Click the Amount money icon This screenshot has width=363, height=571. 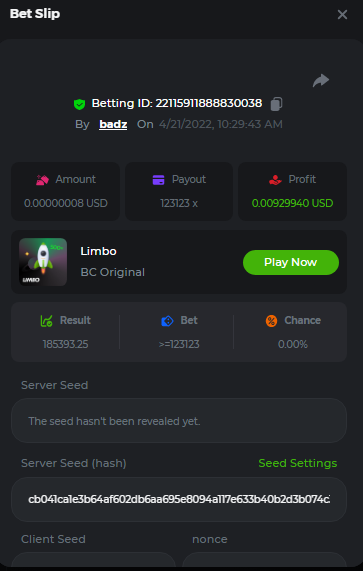point(43,180)
